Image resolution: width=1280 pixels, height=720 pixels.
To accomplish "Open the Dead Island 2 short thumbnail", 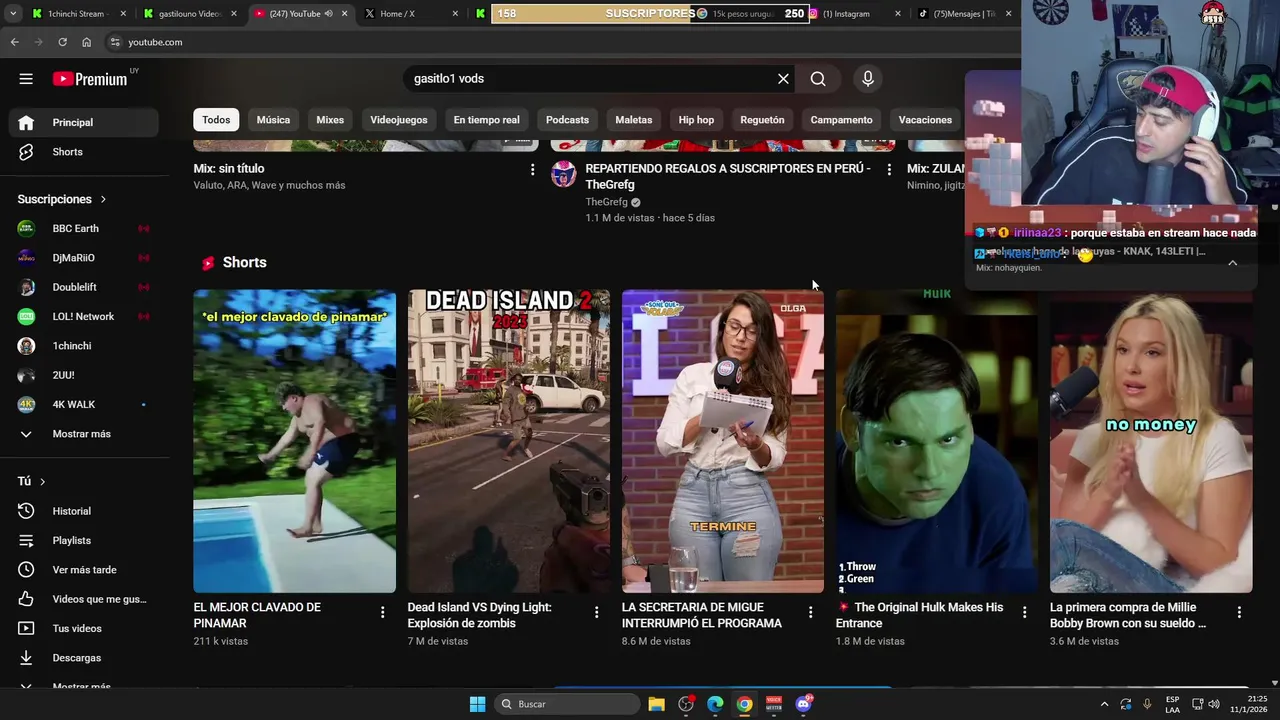I will pyautogui.click(x=509, y=441).
